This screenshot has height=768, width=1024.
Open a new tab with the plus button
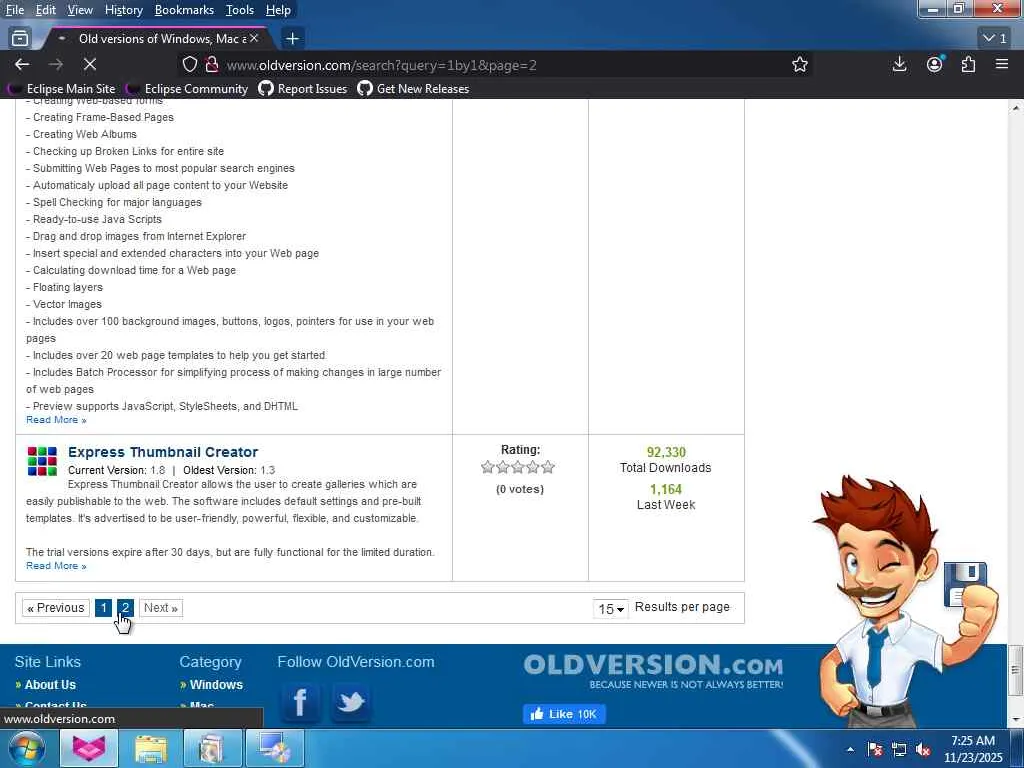293,39
